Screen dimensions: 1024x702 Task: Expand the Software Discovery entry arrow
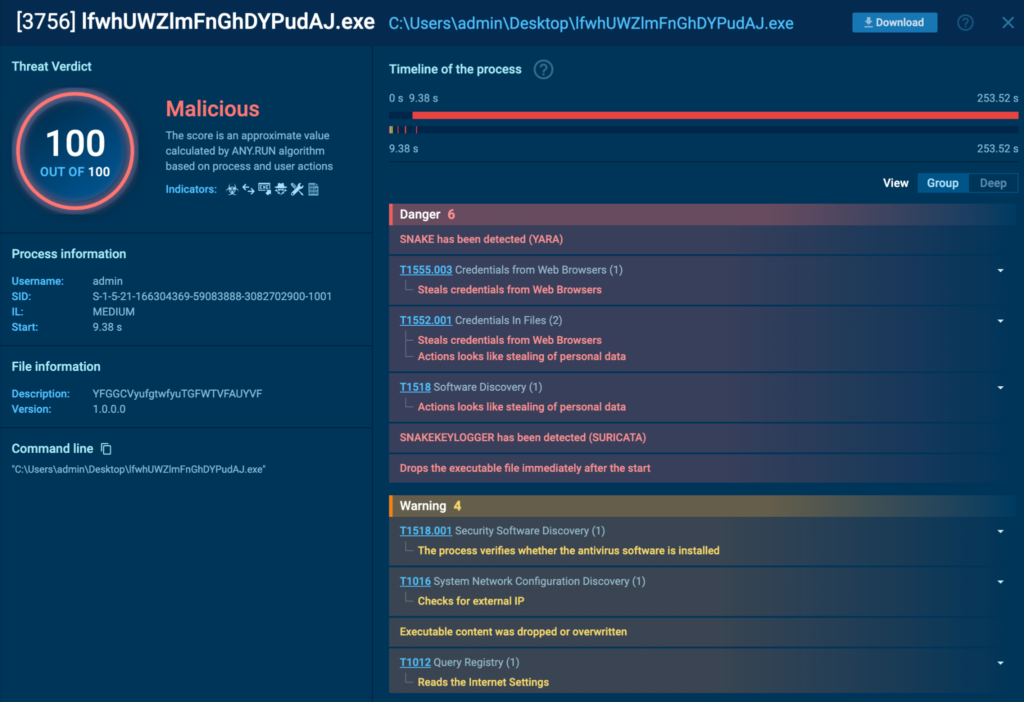point(1000,387)
